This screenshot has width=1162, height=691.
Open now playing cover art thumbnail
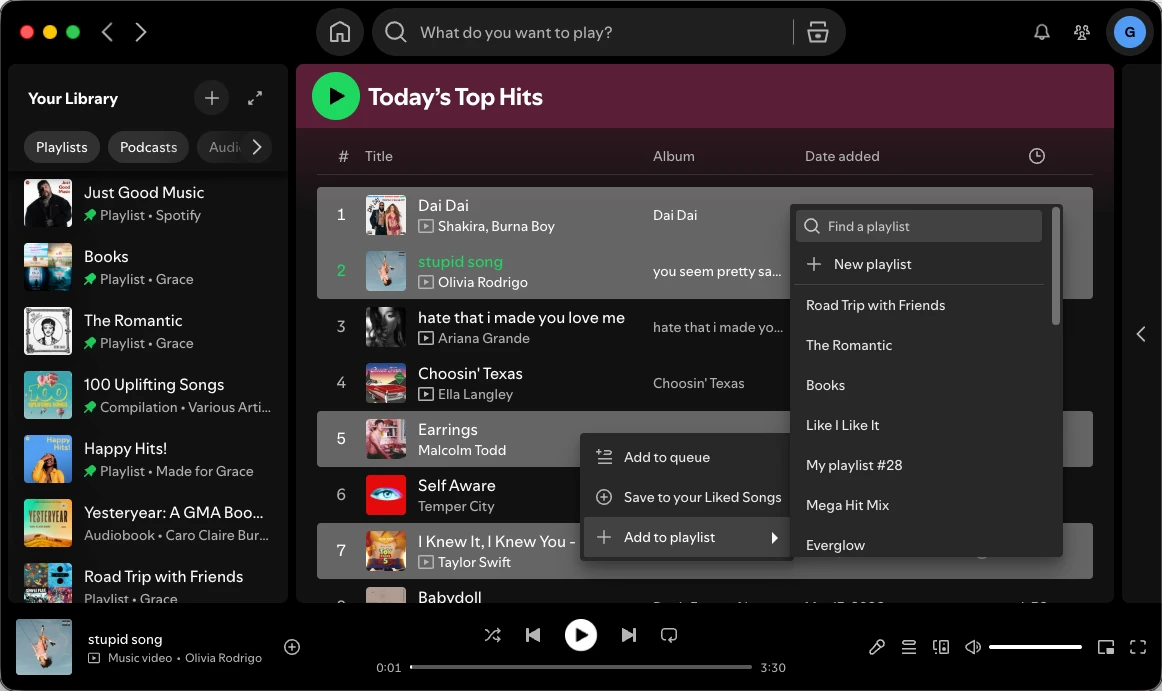tap(44, 647)
